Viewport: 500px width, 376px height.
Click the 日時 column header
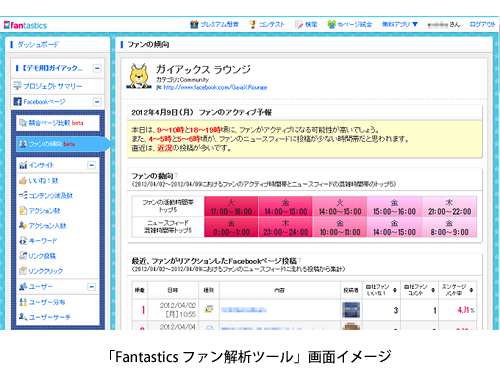tap(173, 290)
